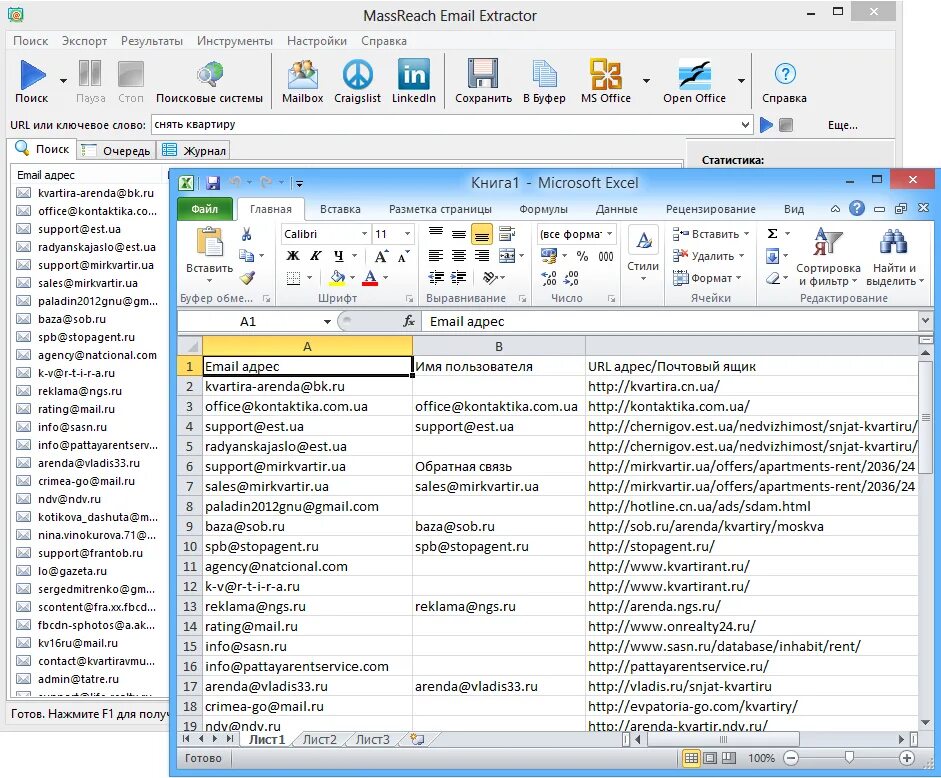Click Excel fill color bucket icon
Image resolution: width=941 pixels, height=778 pixels.
click(x=337, y=277)
